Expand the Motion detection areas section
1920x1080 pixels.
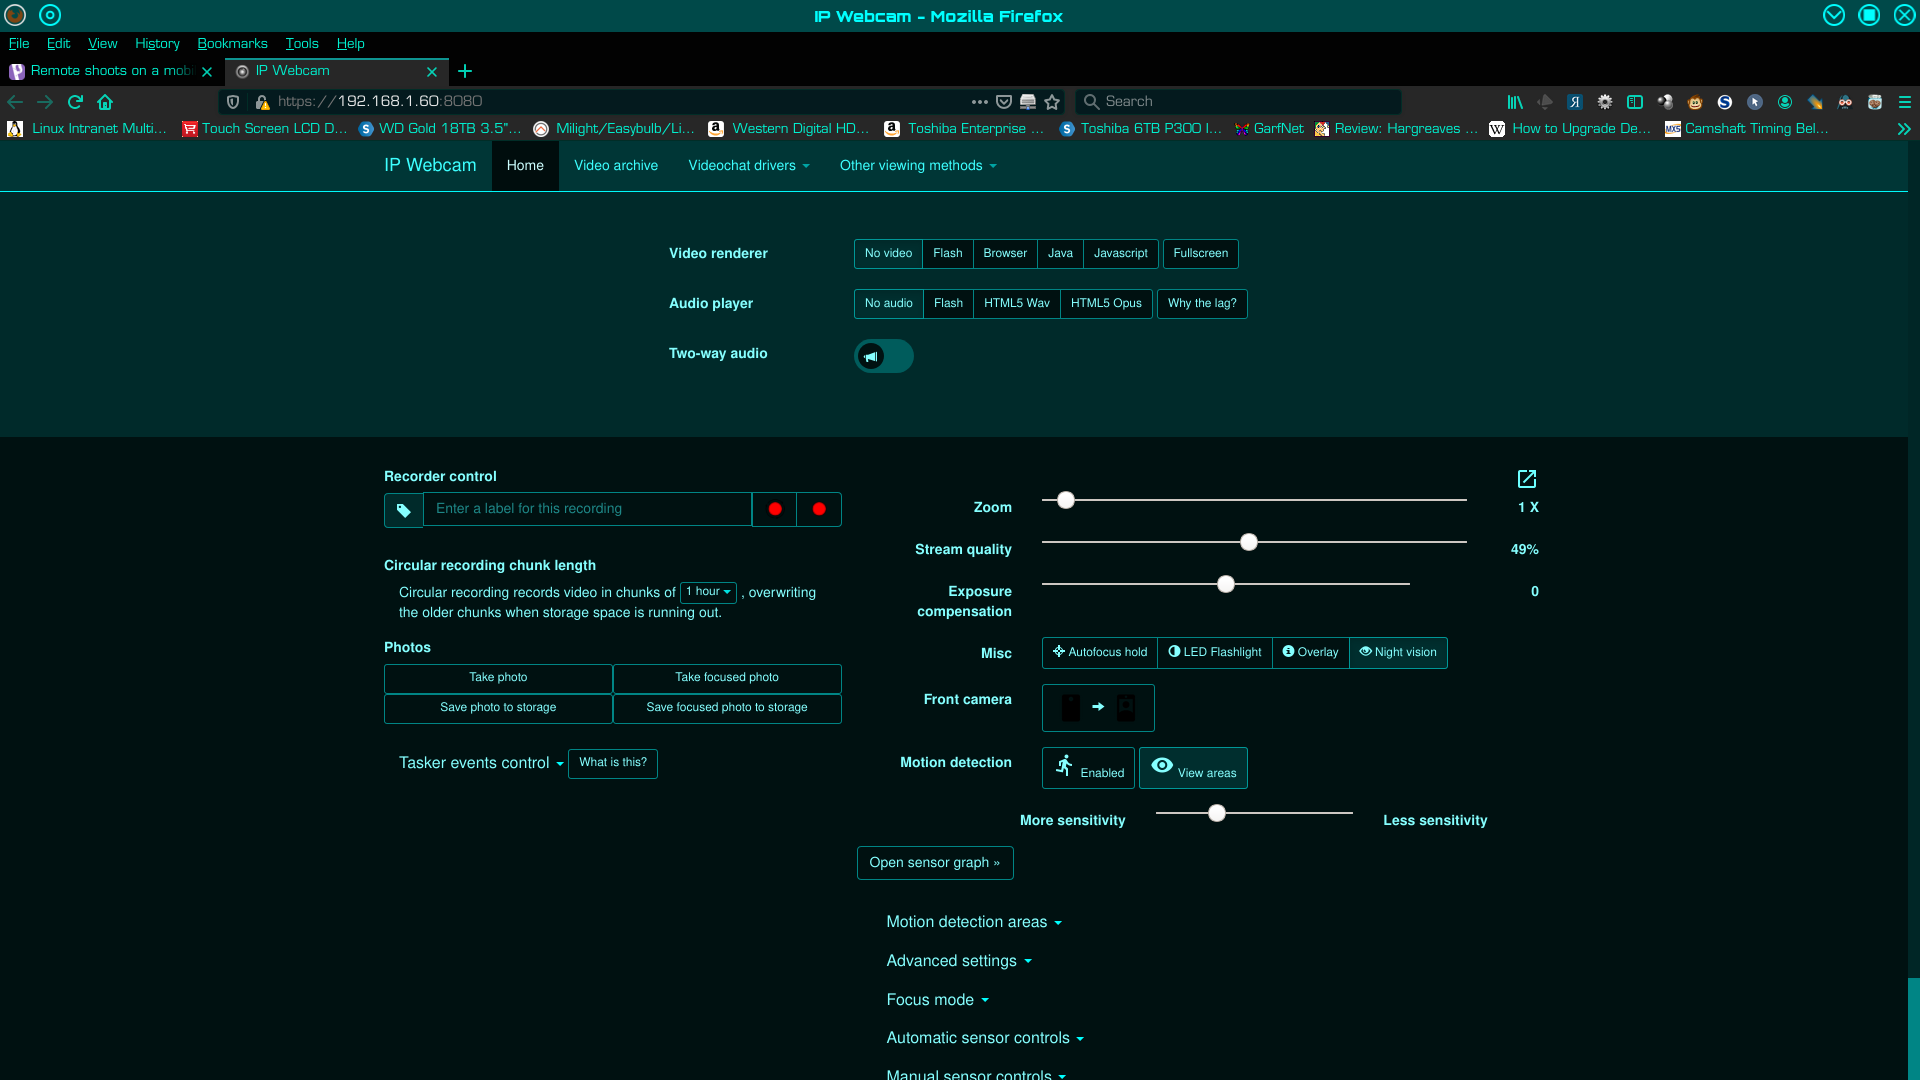[973, 922]
